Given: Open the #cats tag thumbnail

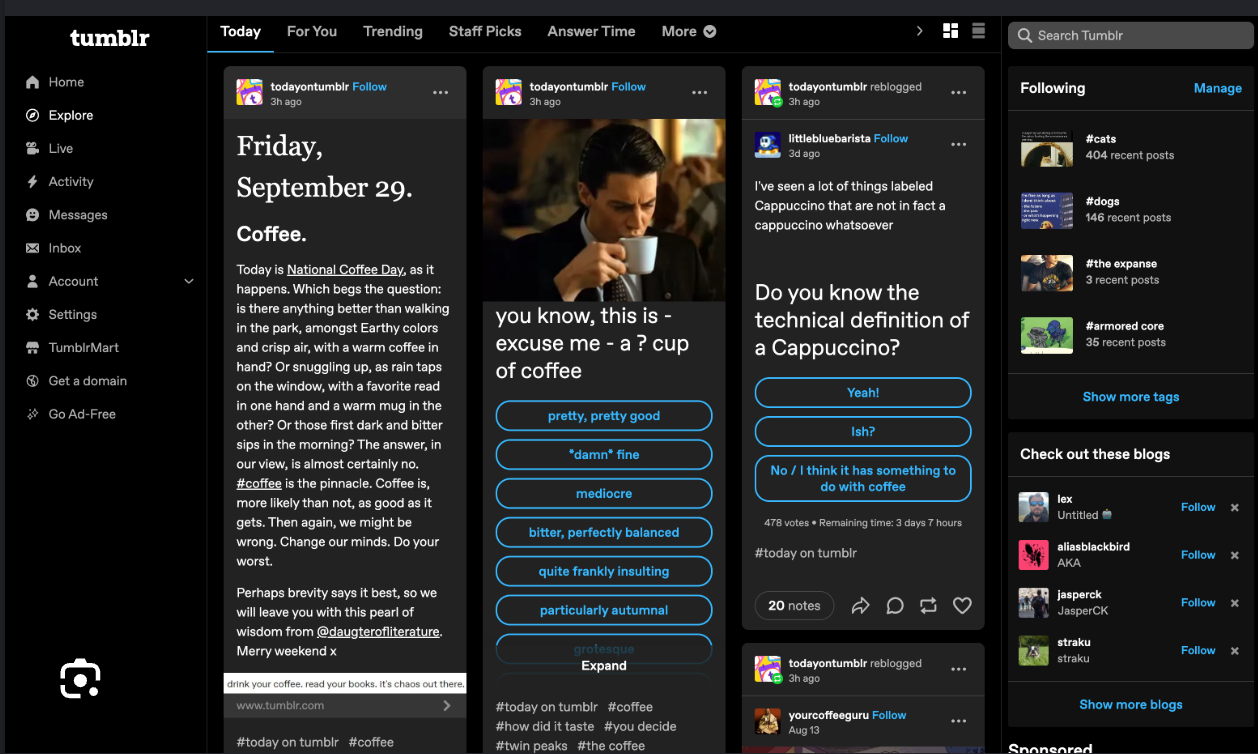Looking at the screenshot, I should 1047,147.
